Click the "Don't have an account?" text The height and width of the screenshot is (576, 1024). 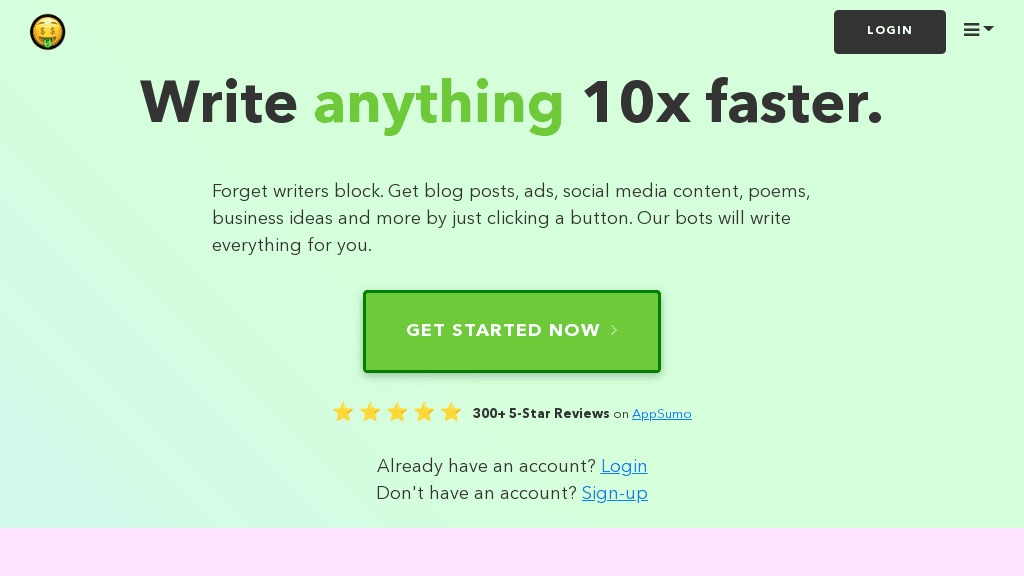pos(476,493)
